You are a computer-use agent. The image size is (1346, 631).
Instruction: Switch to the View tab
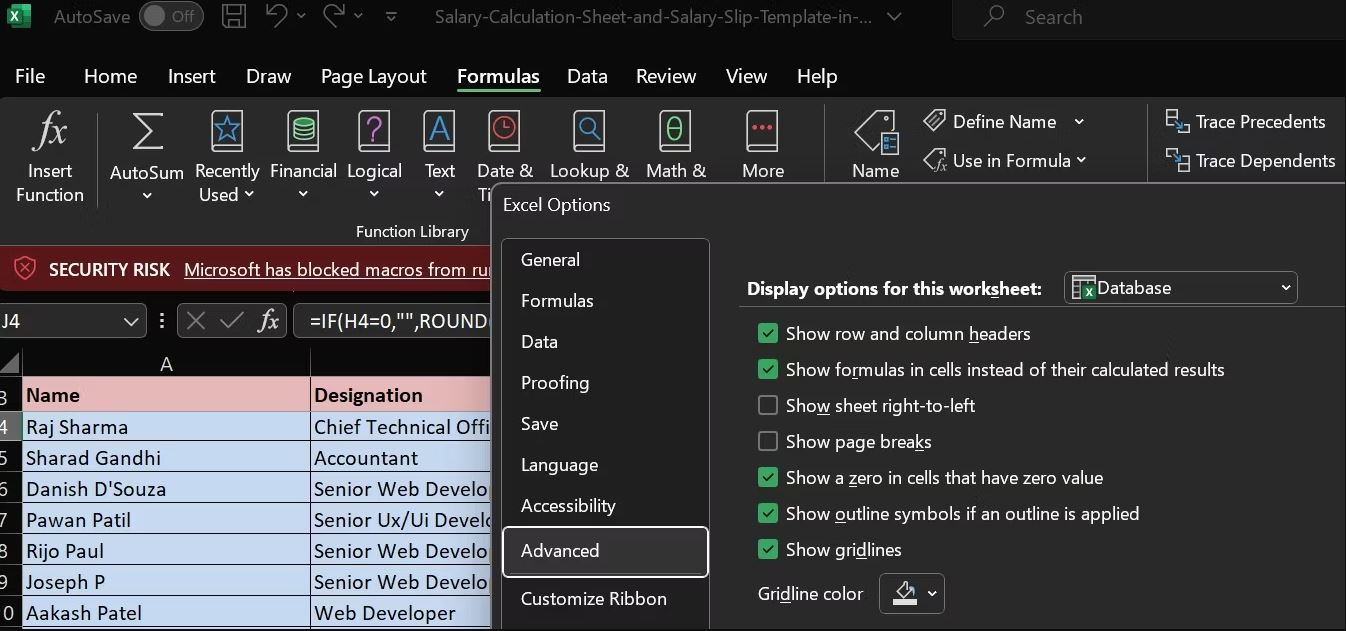coord(746,76)
